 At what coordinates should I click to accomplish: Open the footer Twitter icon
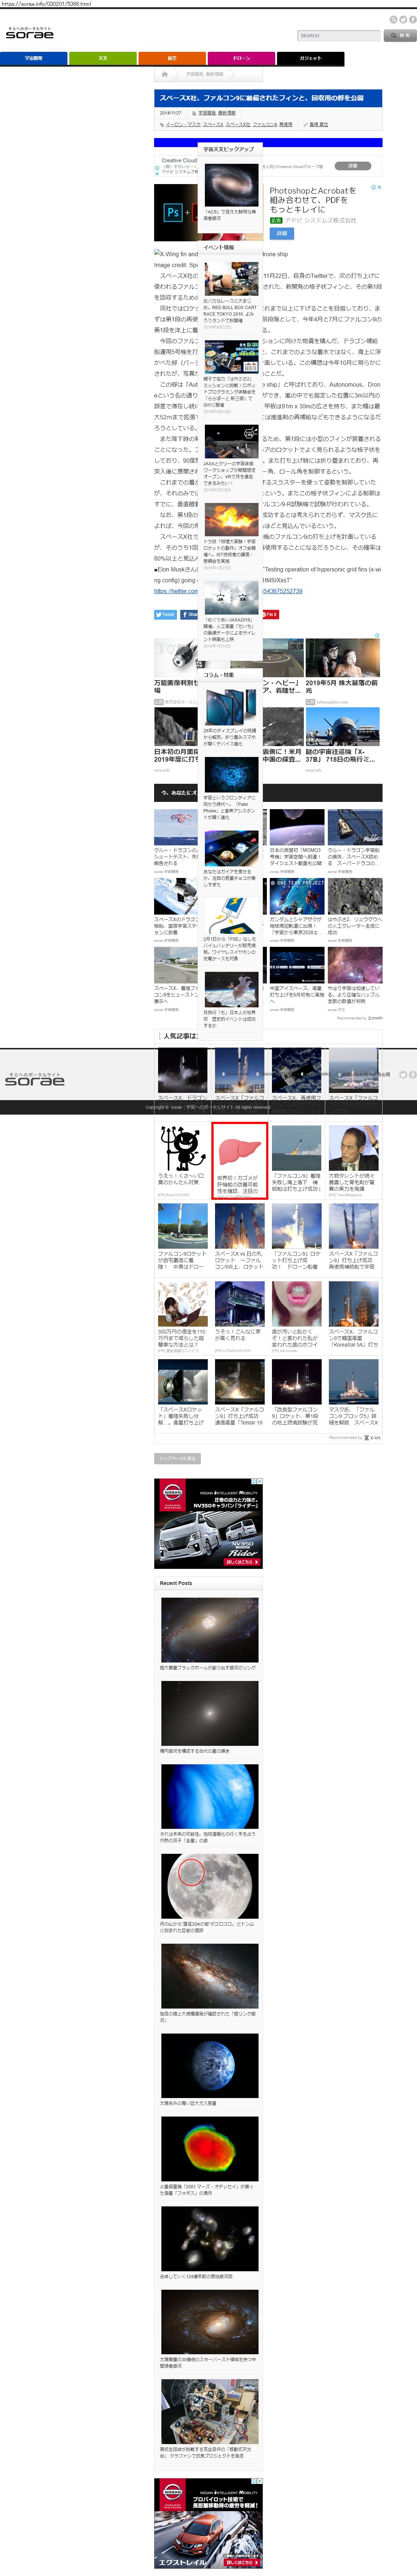pyautogui.click(x=403, y=1075)
